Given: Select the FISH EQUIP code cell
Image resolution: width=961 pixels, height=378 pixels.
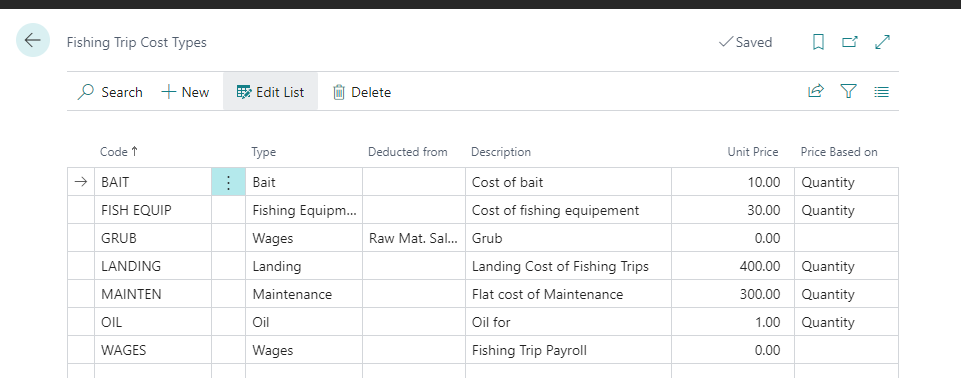Looking at the screenshot, I should (x=153, y=210).
